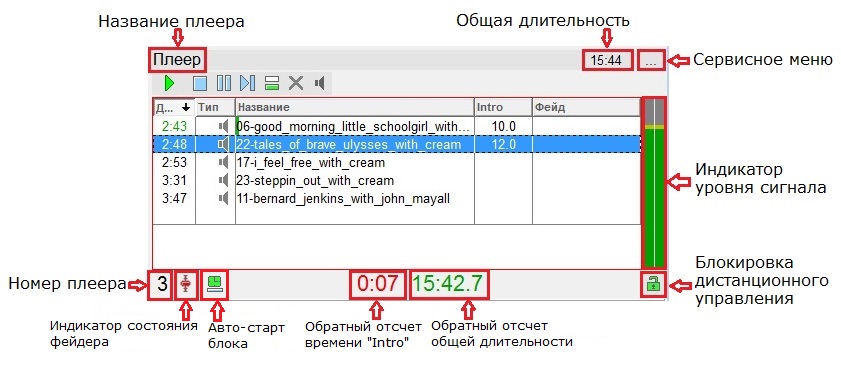This screenshot has height=365, width=841.
Task: Skip to next track with play-next icon
Action: [x=247, y=83]
